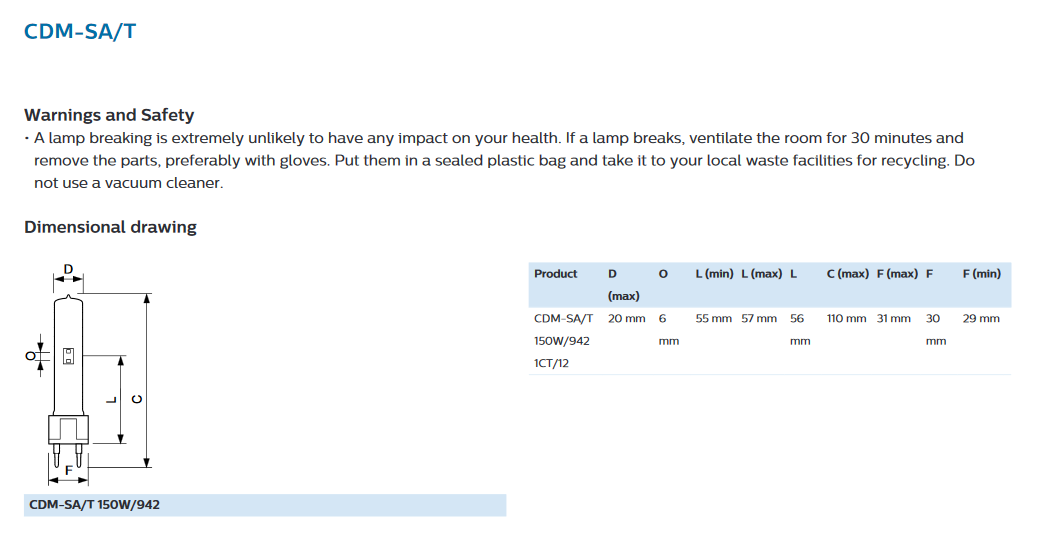The height and width of the screenshot is (535, 1059).
Task: Click the F (min) column header
Action: (x=981, y=274)
